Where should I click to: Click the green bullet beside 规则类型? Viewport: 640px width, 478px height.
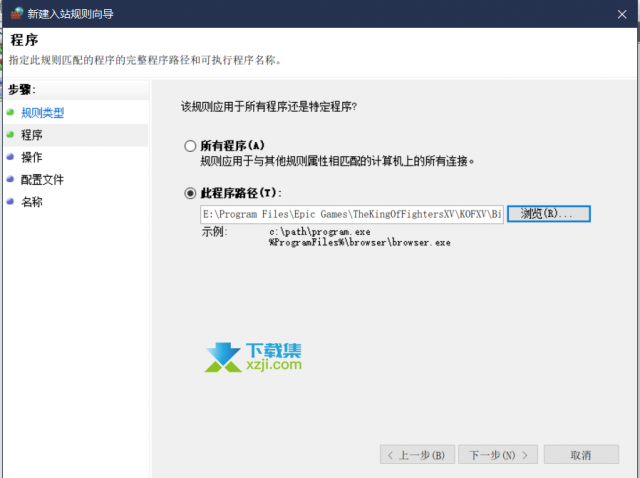coord(10,112)
